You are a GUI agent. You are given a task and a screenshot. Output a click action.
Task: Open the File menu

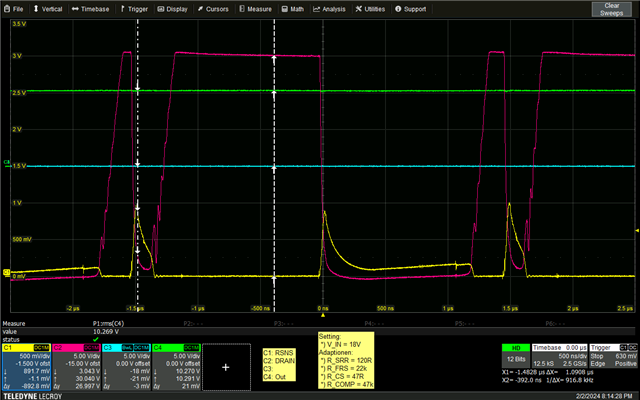[13, 8]
